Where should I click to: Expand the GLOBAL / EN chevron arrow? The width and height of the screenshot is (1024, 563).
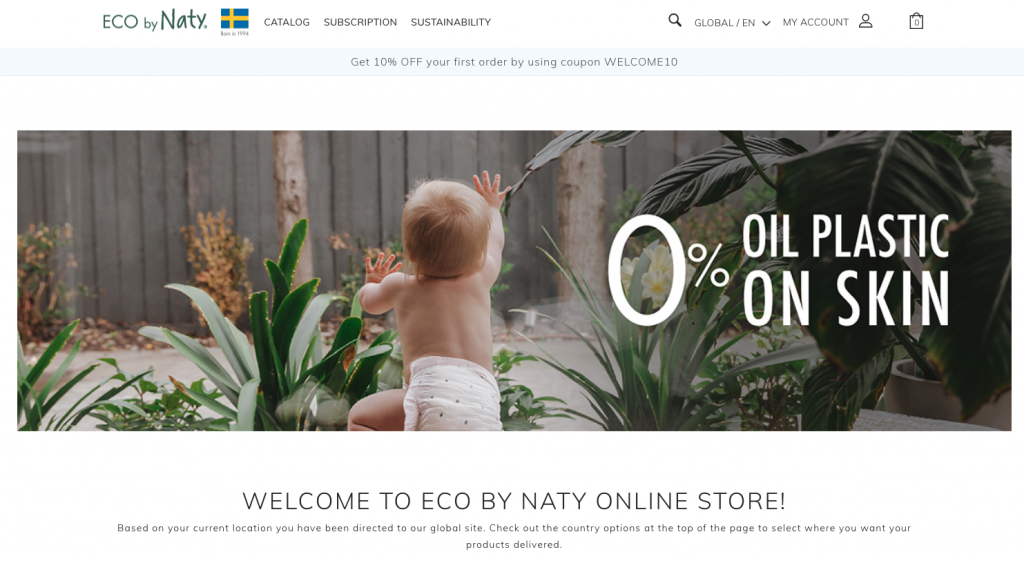[x=766, y=23]
